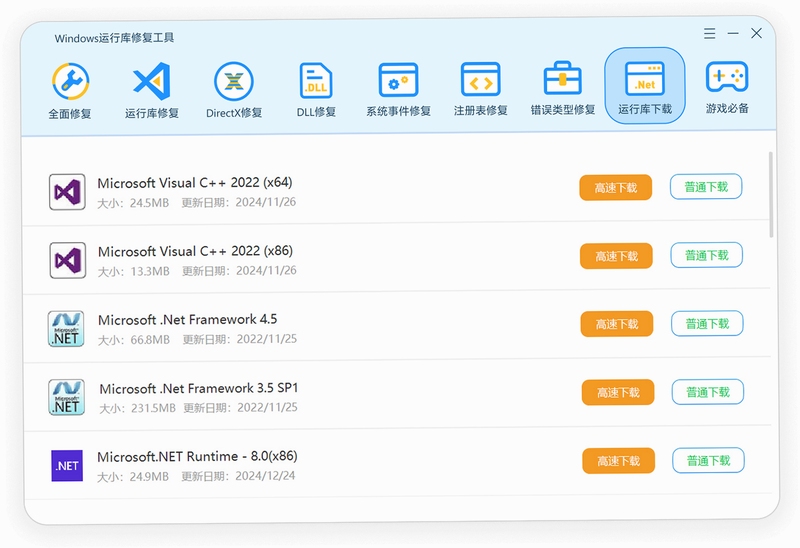Select the Microsoft Visual C++ 2022 (x86) title
This screenshot has height=548, width=800.
tap(195, 251)
